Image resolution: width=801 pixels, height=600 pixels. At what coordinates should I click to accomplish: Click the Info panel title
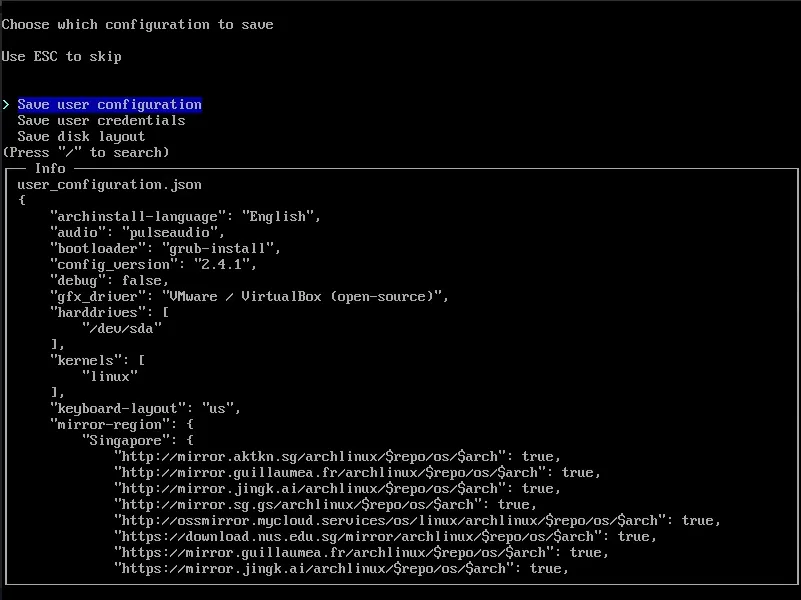click(x=50, y=168)
